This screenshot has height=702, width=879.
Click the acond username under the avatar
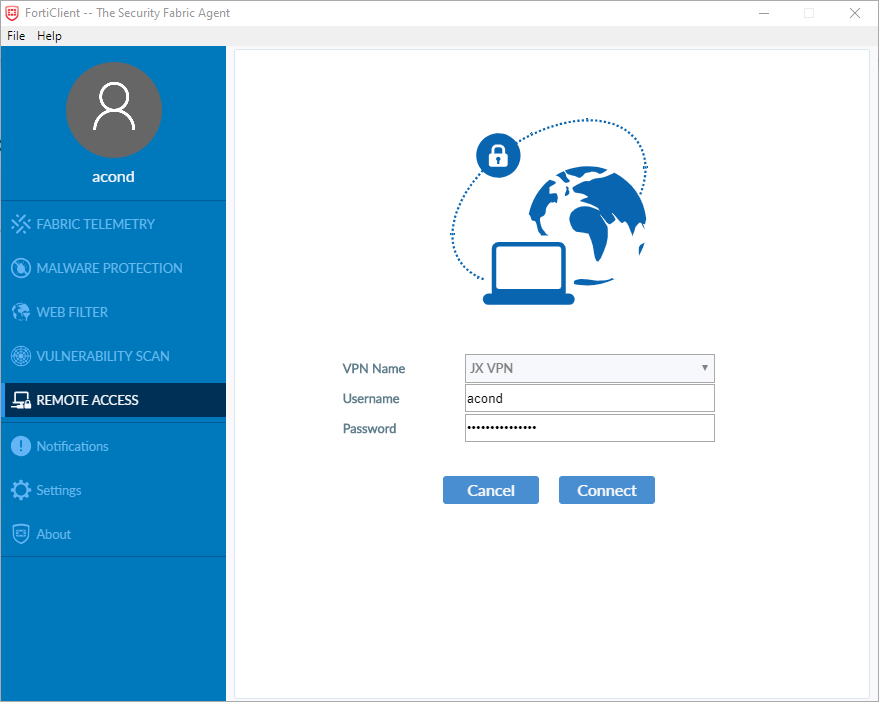(x=113, y=177)
